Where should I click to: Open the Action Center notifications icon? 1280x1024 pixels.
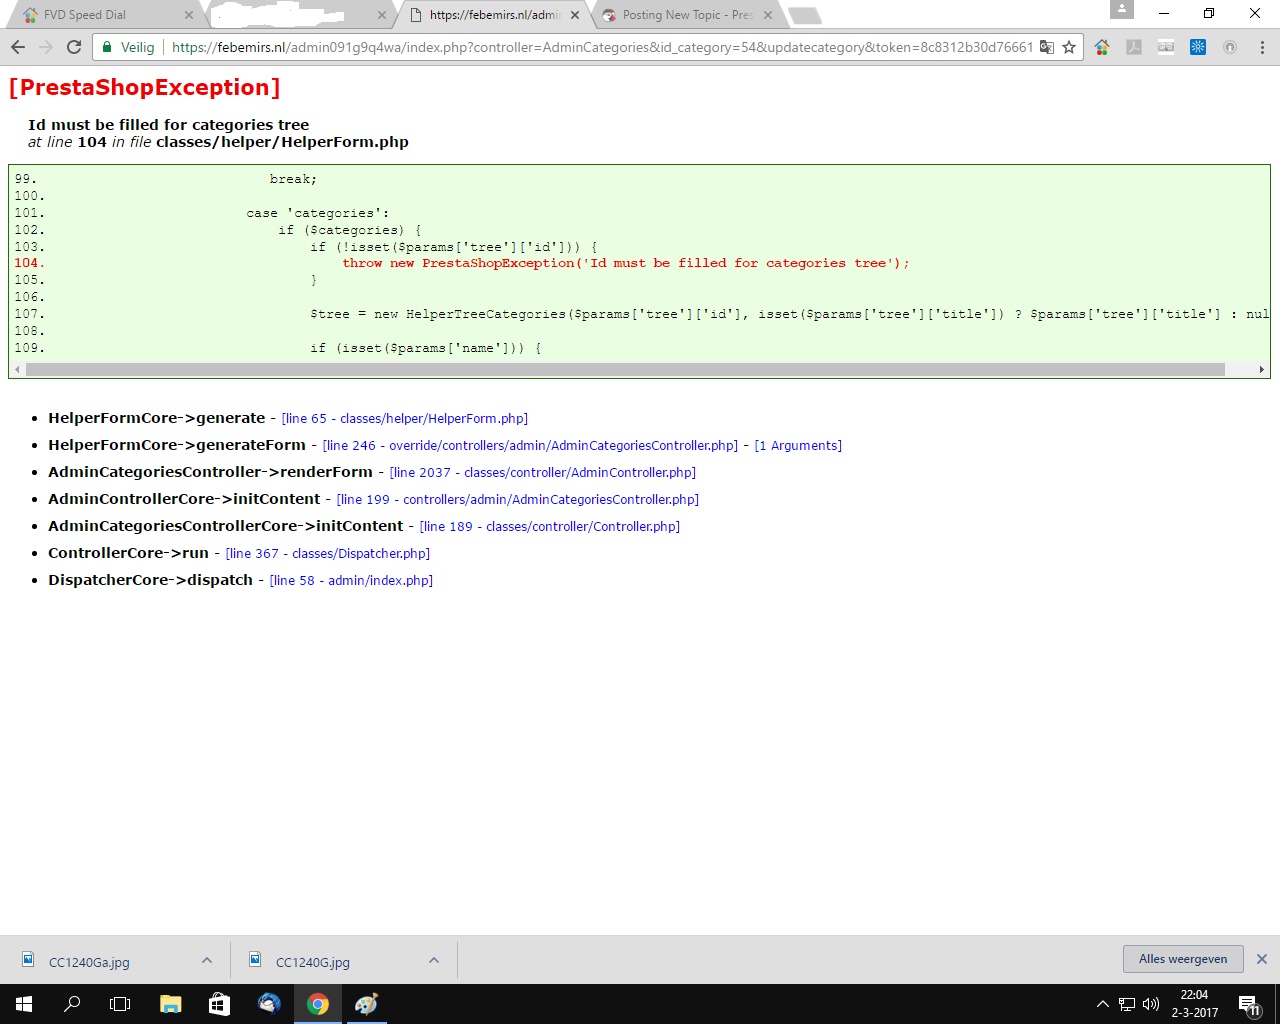point(1249,1005)
